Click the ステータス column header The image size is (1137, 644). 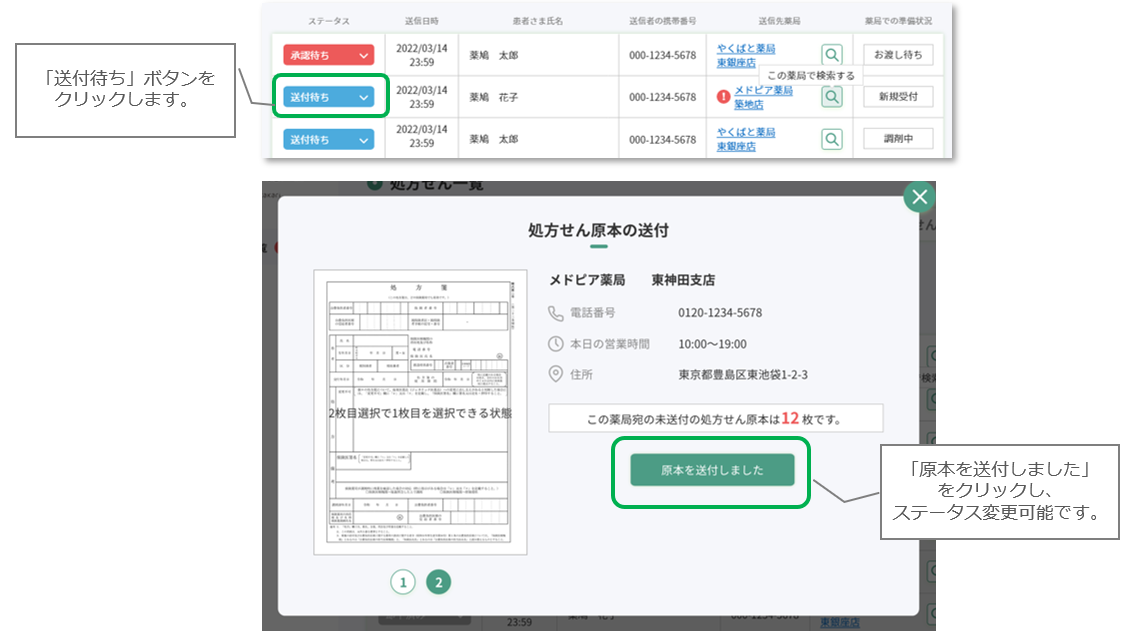[328, 21]
